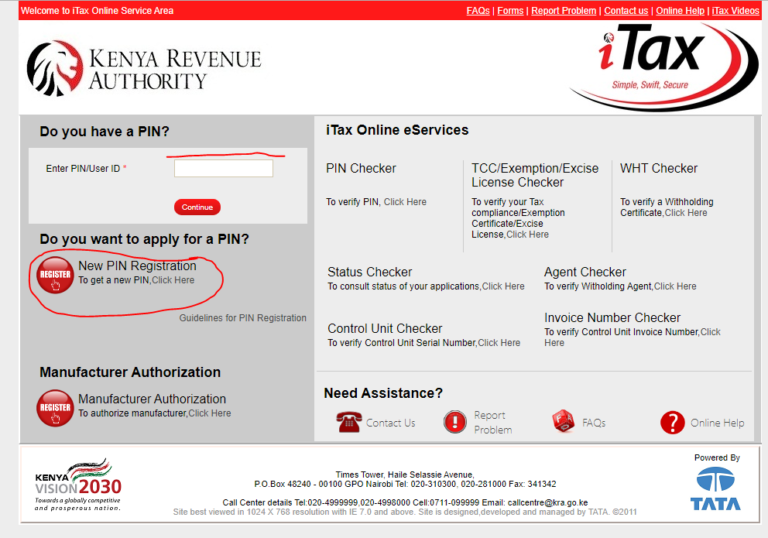
Task: Click the Enter PIN/User ID input field
Action: 223,168
